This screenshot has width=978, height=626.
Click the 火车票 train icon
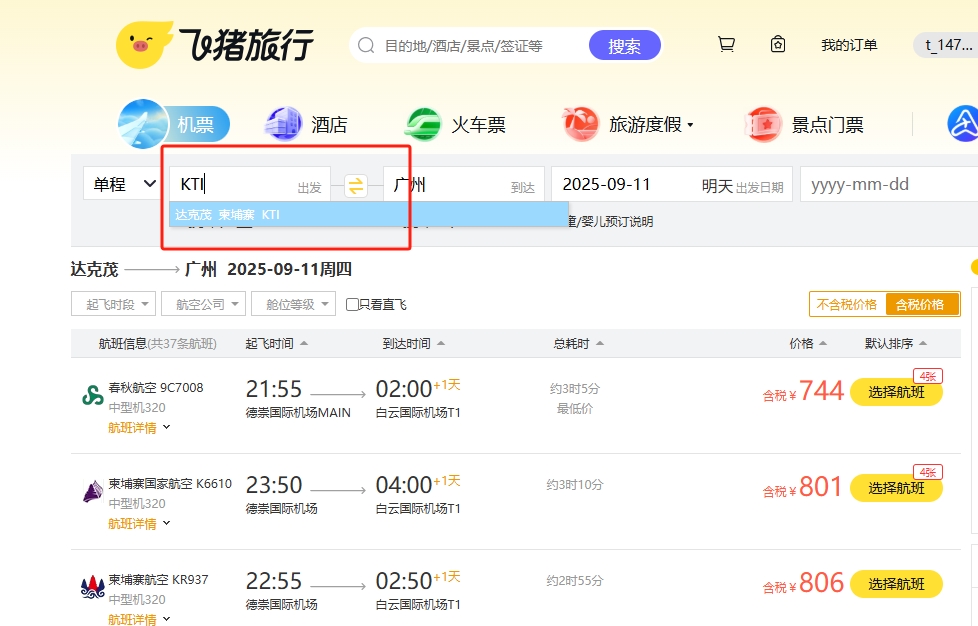[x=424, y=124]
